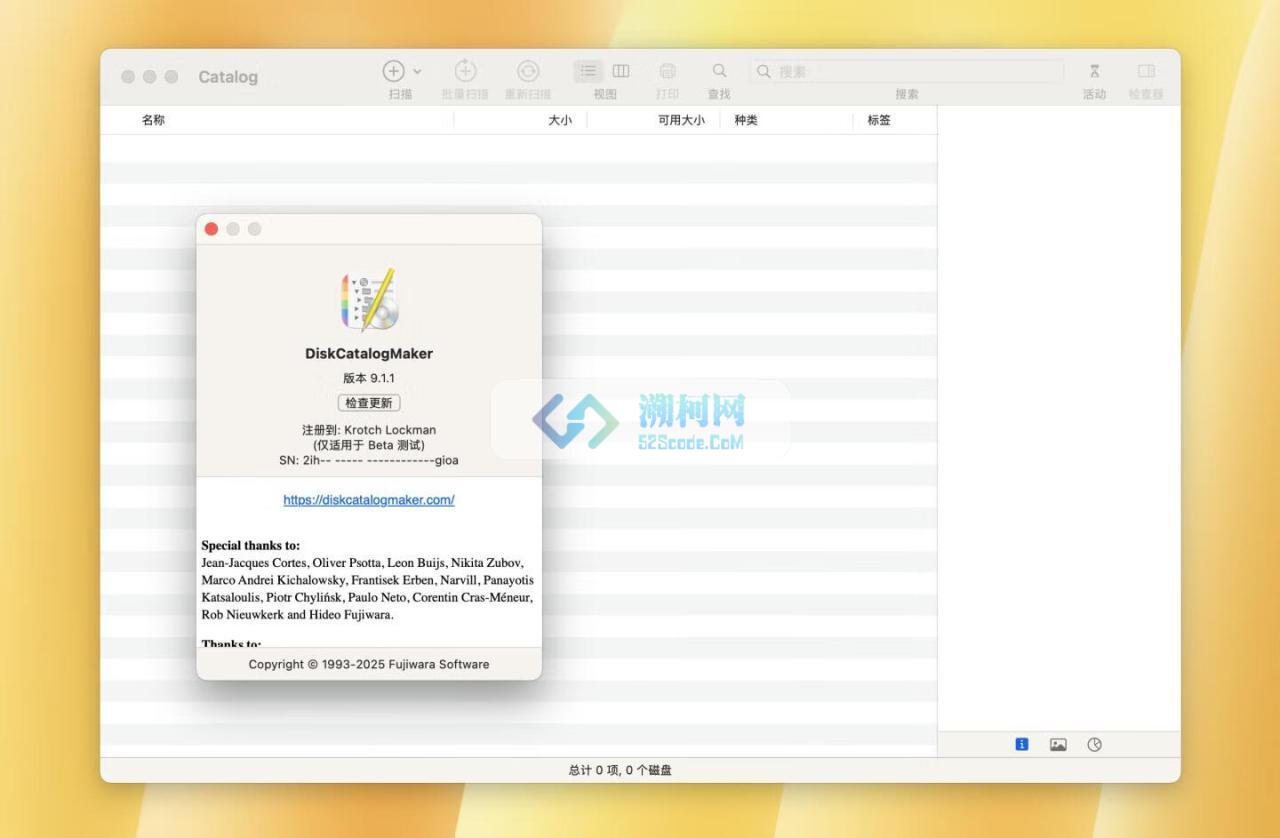
Task: Sort by Size (大小) column header
Action: point(560,120)
